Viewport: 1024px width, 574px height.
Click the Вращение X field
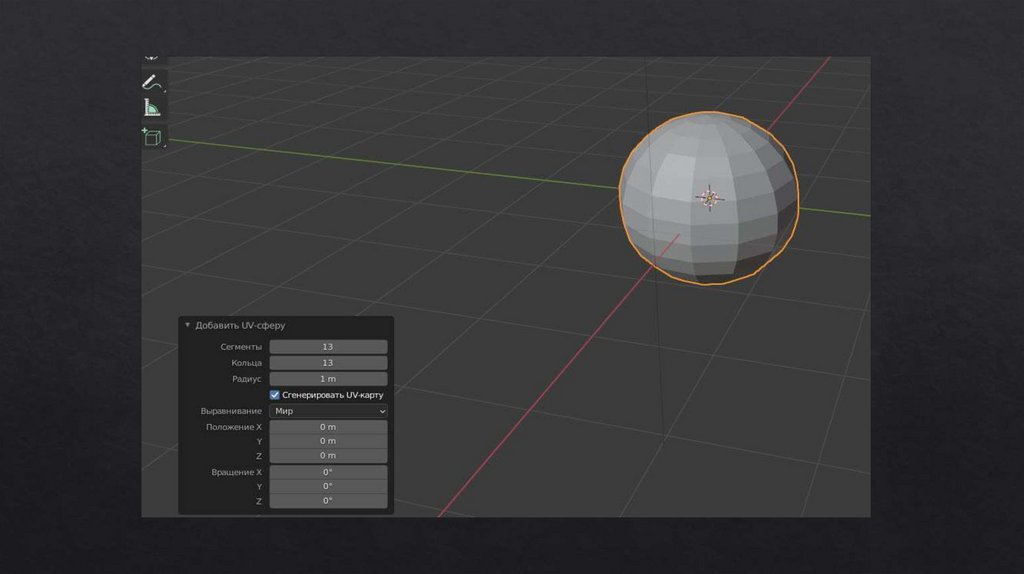328,472
